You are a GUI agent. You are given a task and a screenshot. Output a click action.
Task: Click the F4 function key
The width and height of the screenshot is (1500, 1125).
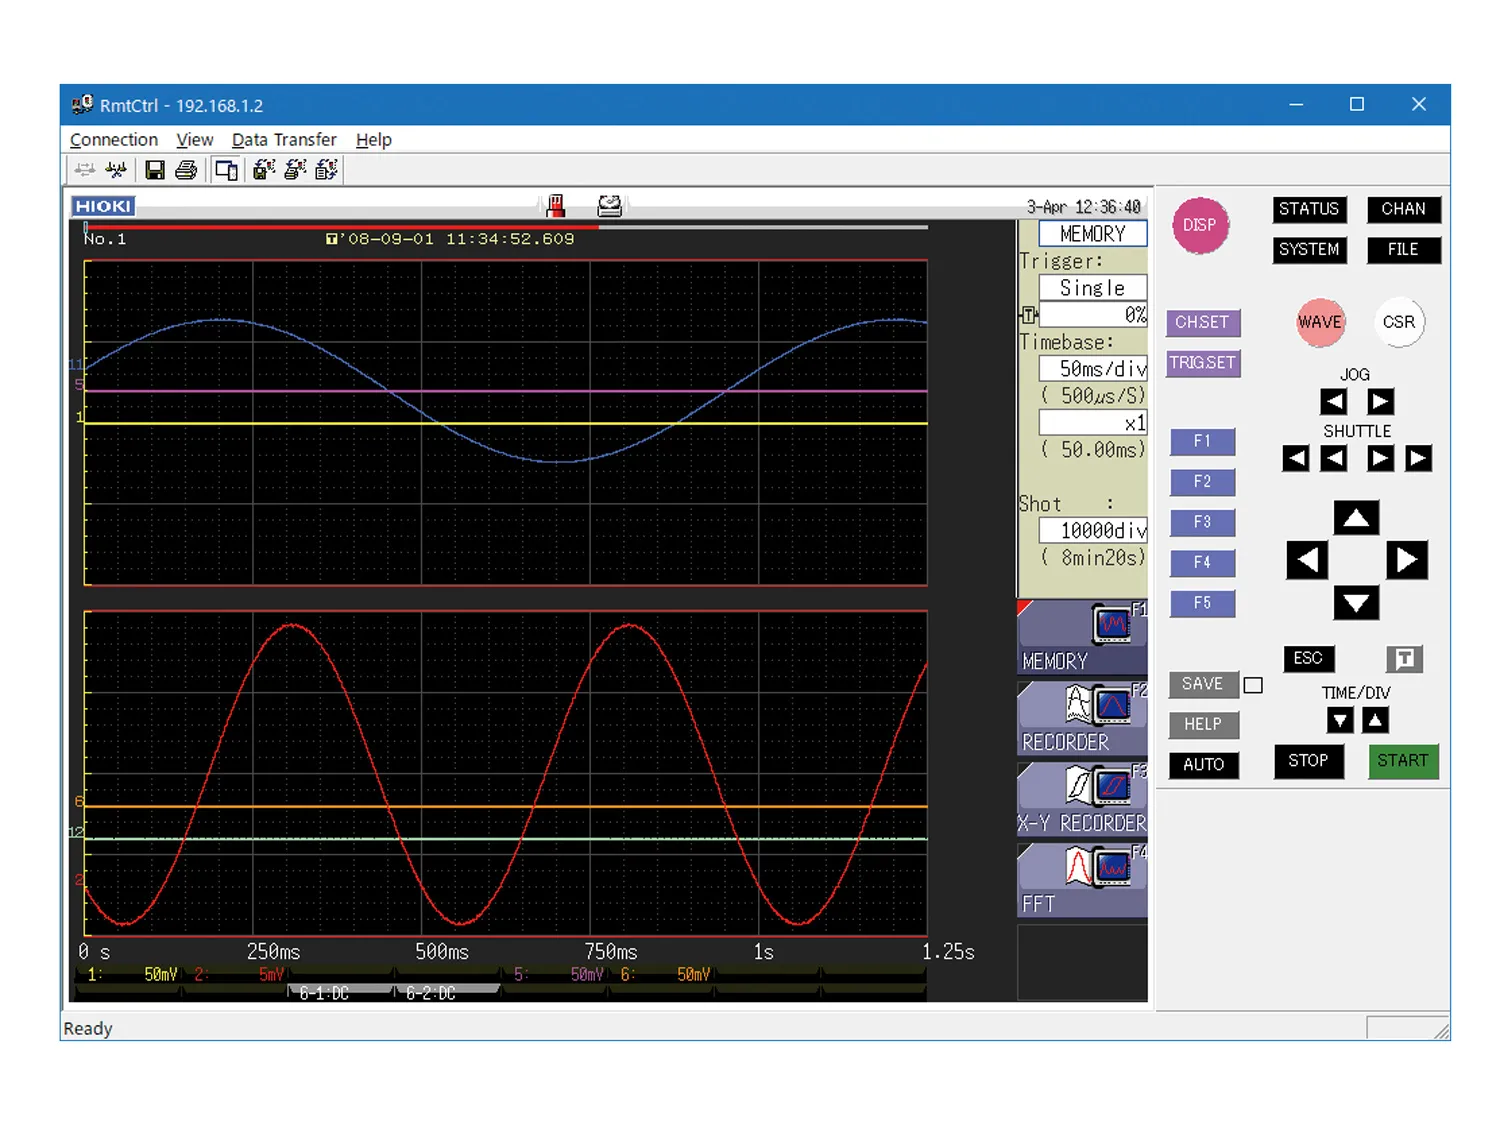(1202, 563)
